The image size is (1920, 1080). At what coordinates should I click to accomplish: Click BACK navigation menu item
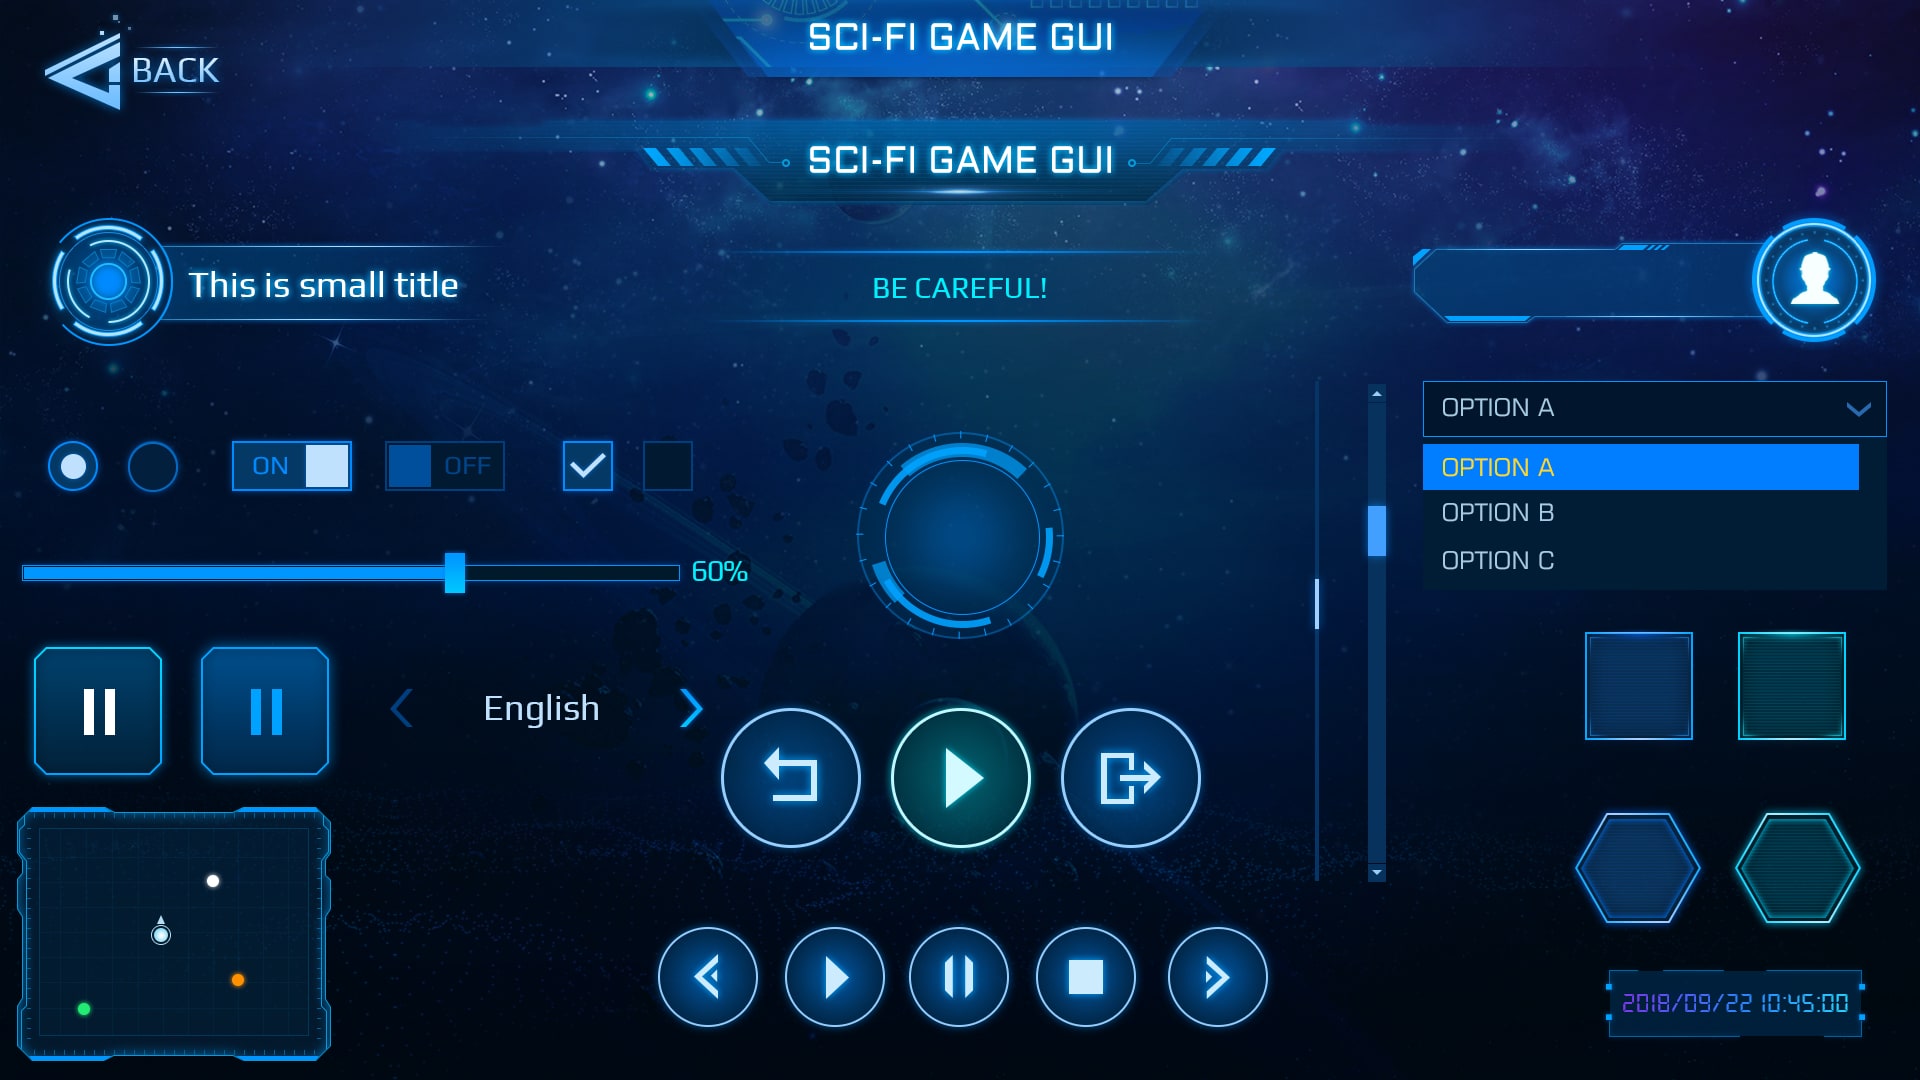coord(135,71)
